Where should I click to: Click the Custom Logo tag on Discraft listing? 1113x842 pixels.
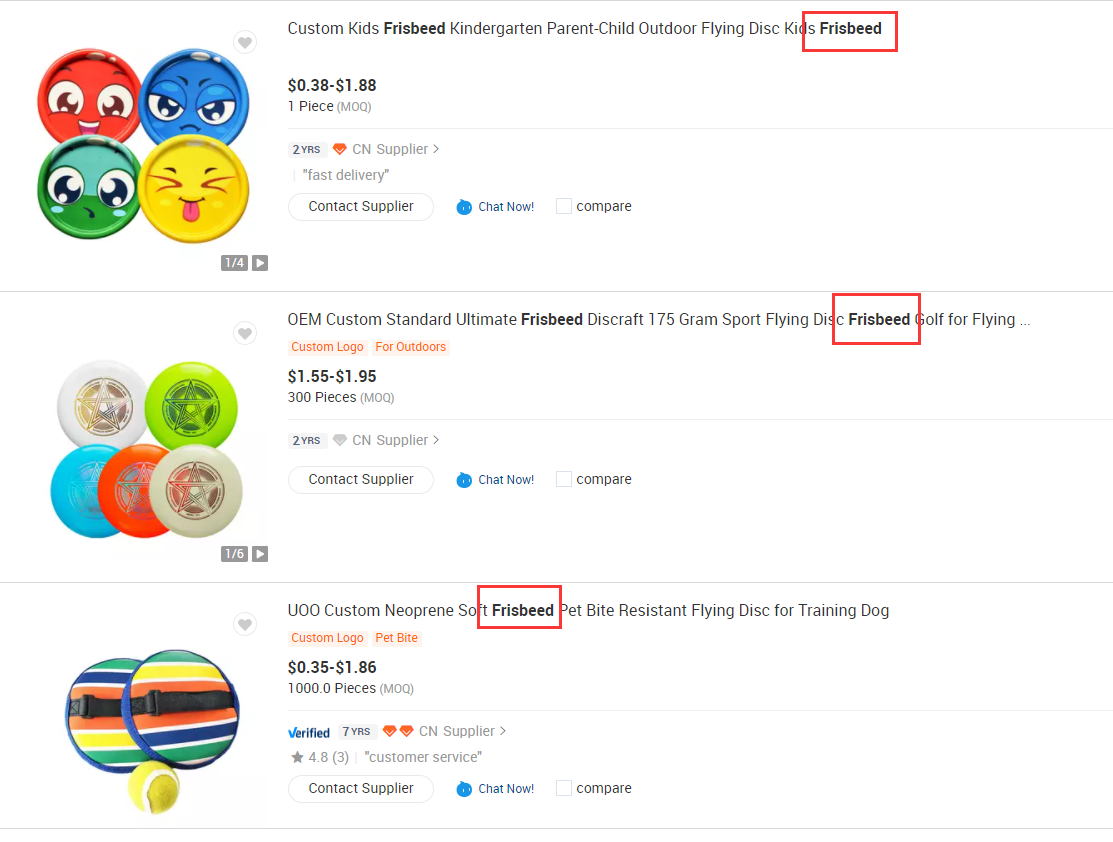tap(327, 347)
